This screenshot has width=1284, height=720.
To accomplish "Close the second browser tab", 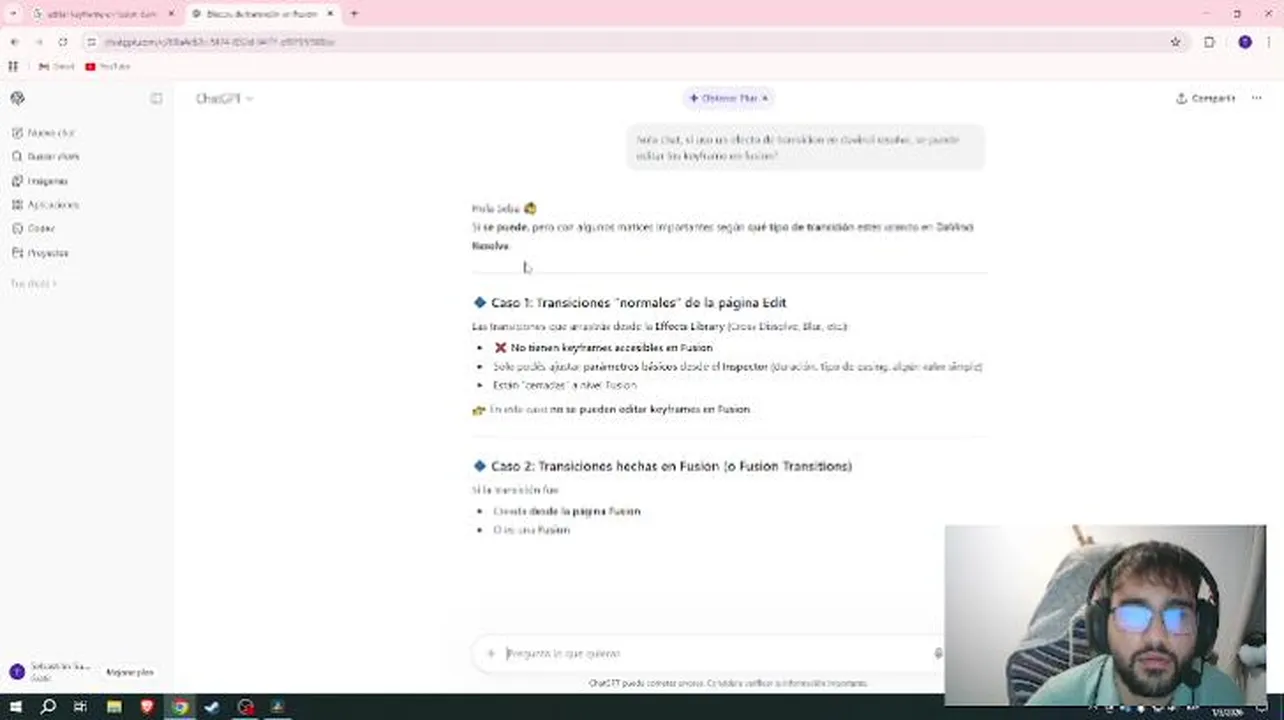I will pos(330,14).
